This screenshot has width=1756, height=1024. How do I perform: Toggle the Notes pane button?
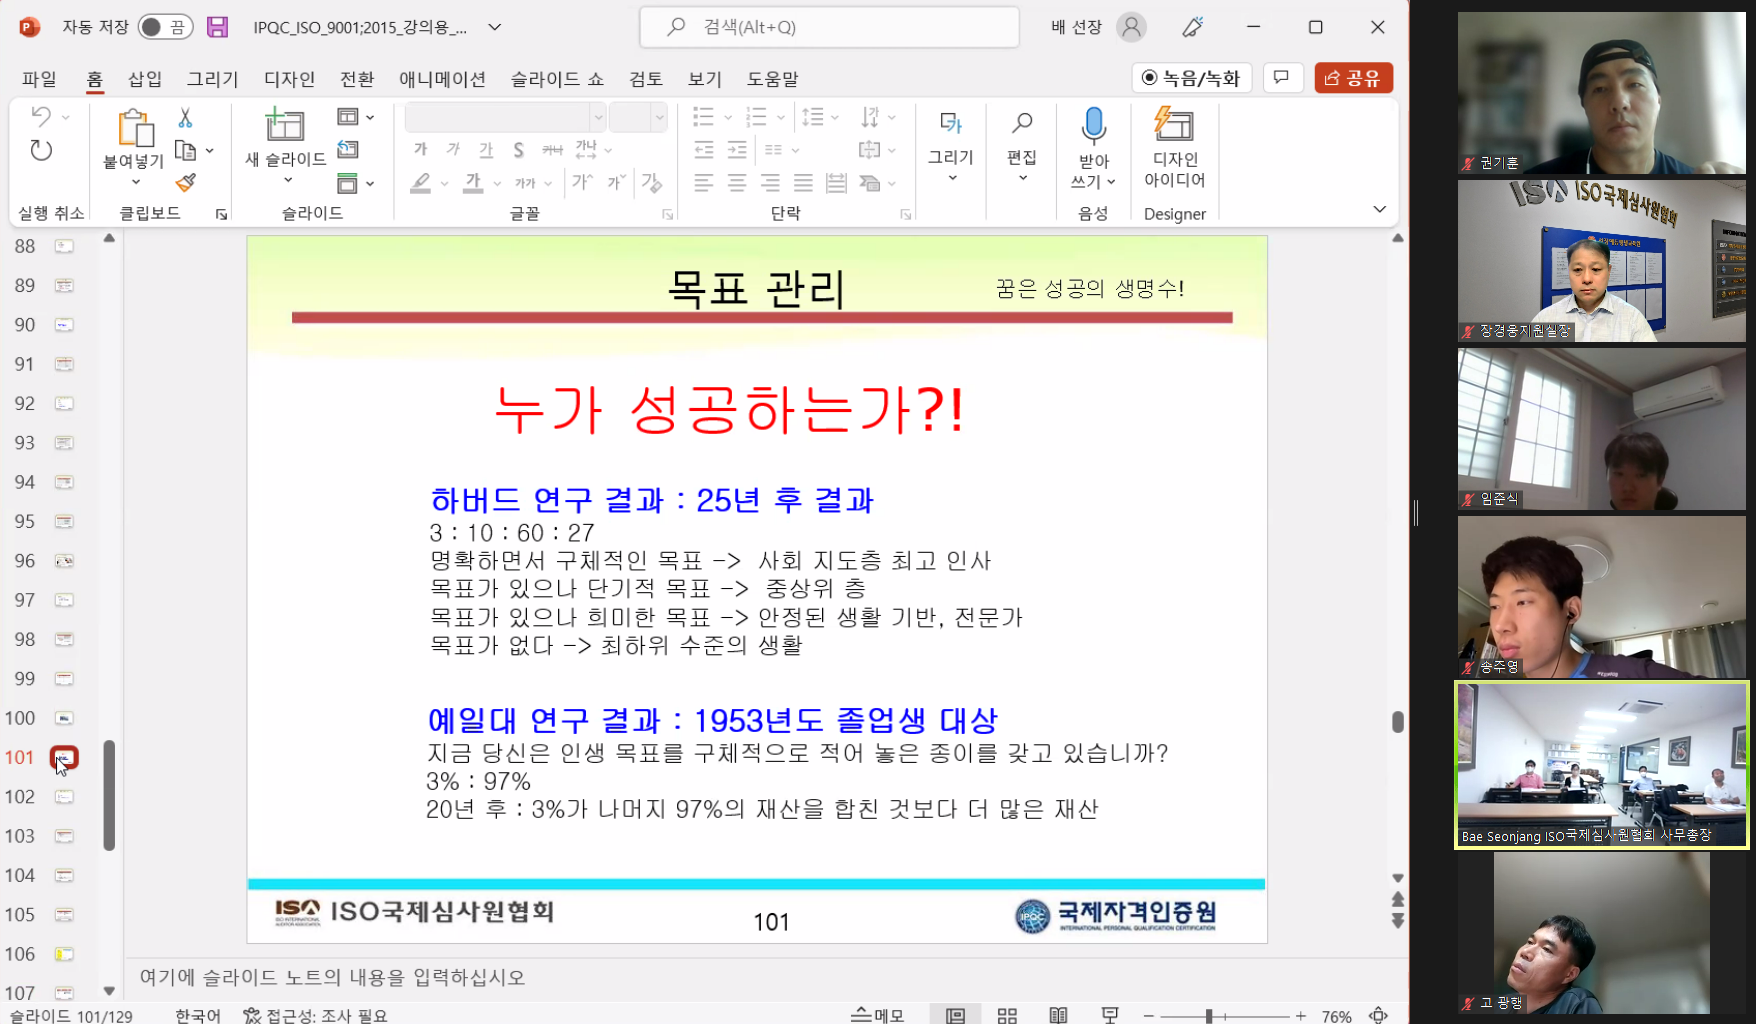[878, 1015]
